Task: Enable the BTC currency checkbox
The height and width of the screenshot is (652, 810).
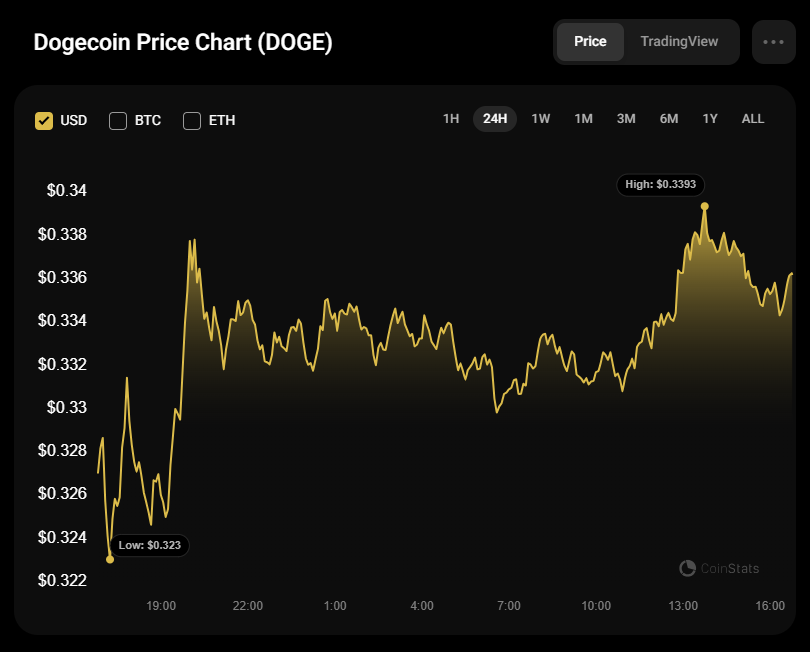Action: (x=118, y=121)
